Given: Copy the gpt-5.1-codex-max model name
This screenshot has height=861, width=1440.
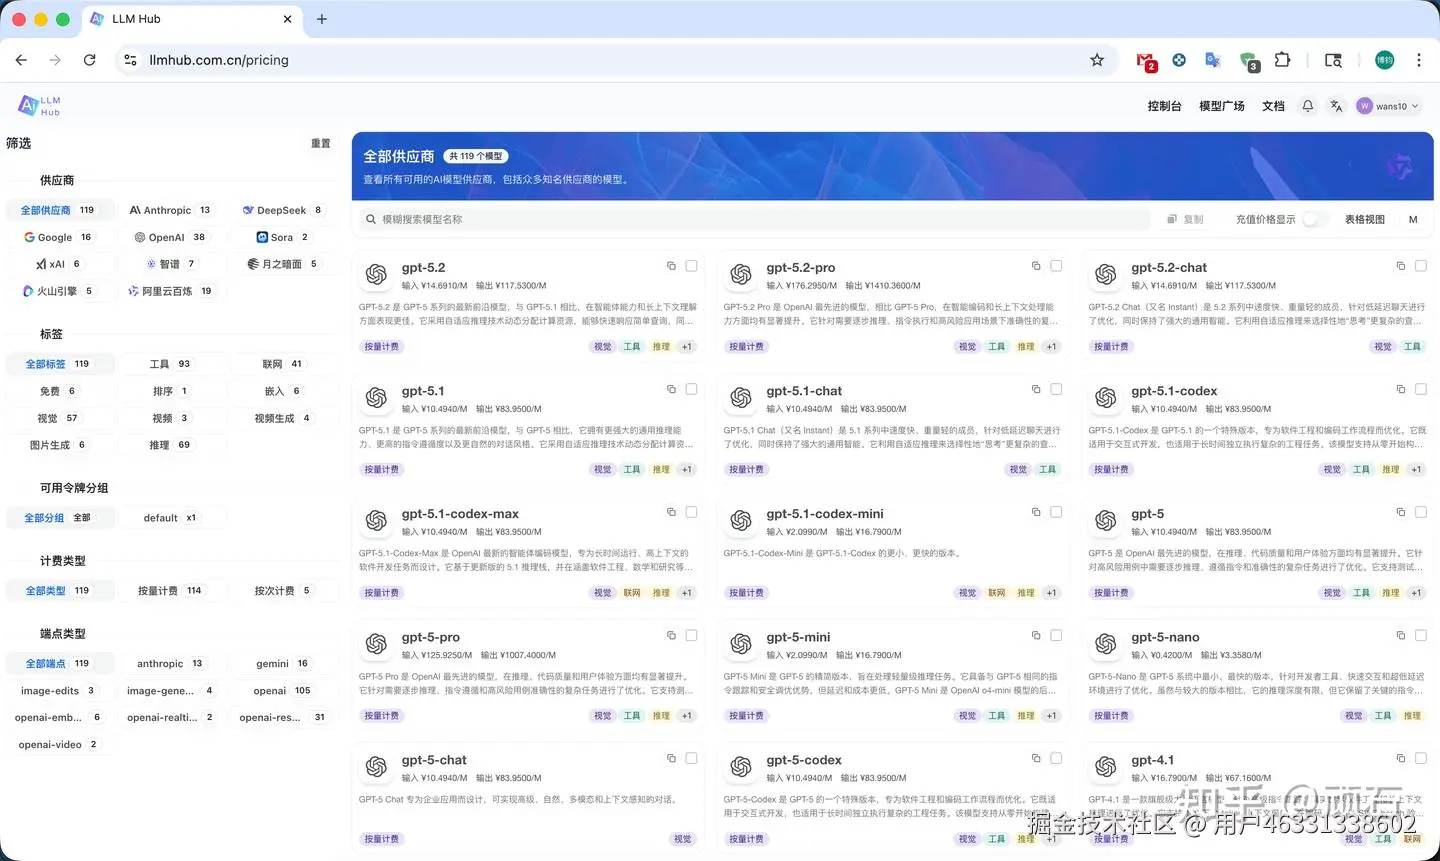Looking at the screenshot, I should coord(671,512).
